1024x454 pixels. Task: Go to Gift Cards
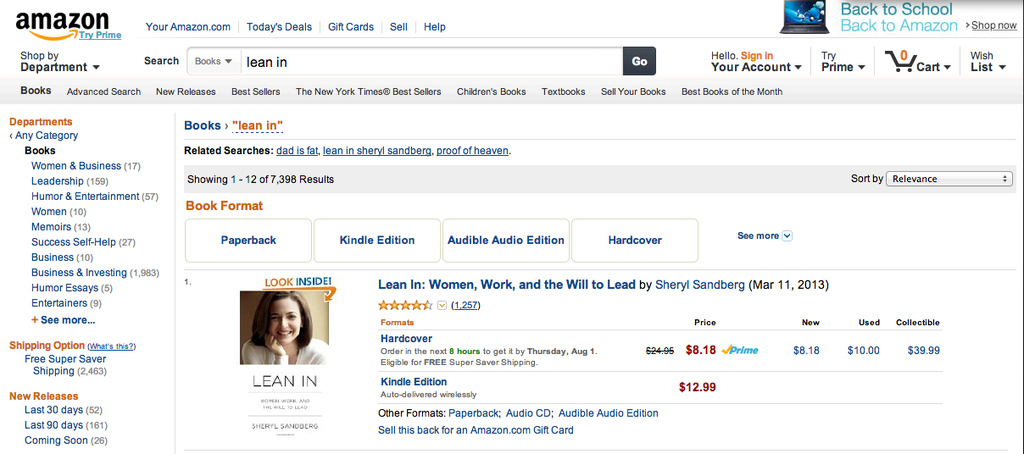(351, 27)
